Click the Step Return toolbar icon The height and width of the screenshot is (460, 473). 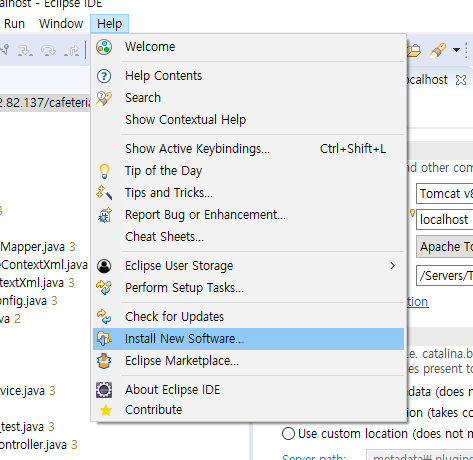tap(71, 50)
